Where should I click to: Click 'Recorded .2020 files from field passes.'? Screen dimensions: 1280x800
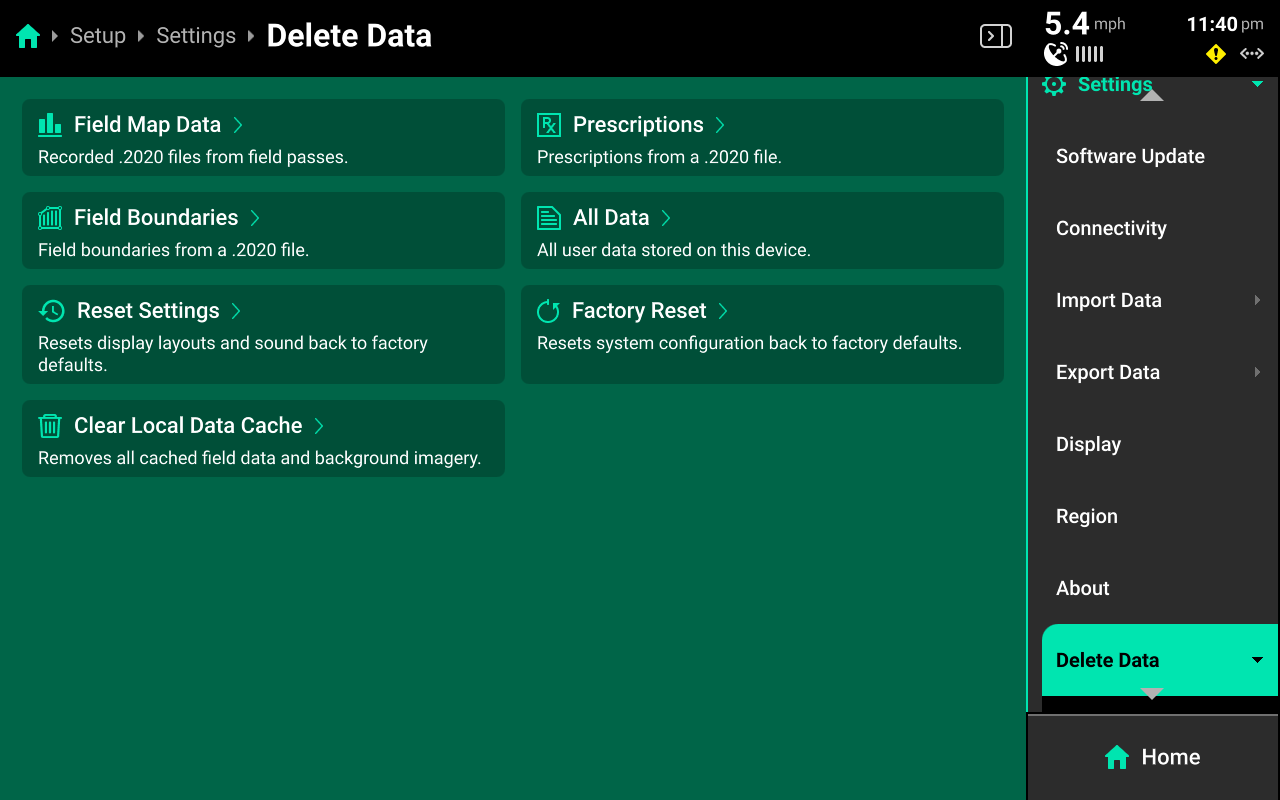193,157
